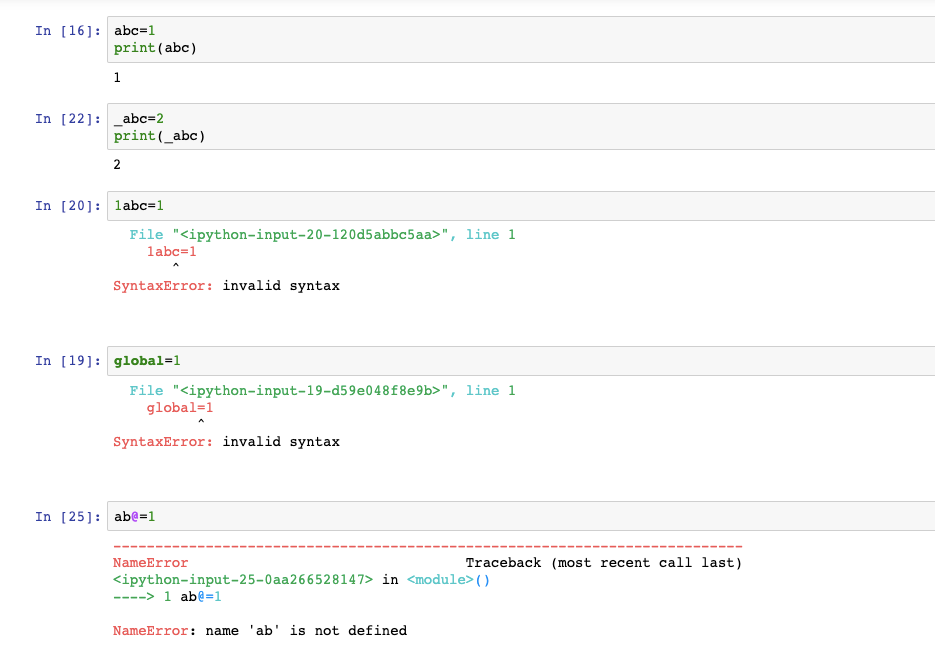Image resolution: width=935 pixels, height=655 pixels.
Task: Select the output value 1
Action: [117, 77]
